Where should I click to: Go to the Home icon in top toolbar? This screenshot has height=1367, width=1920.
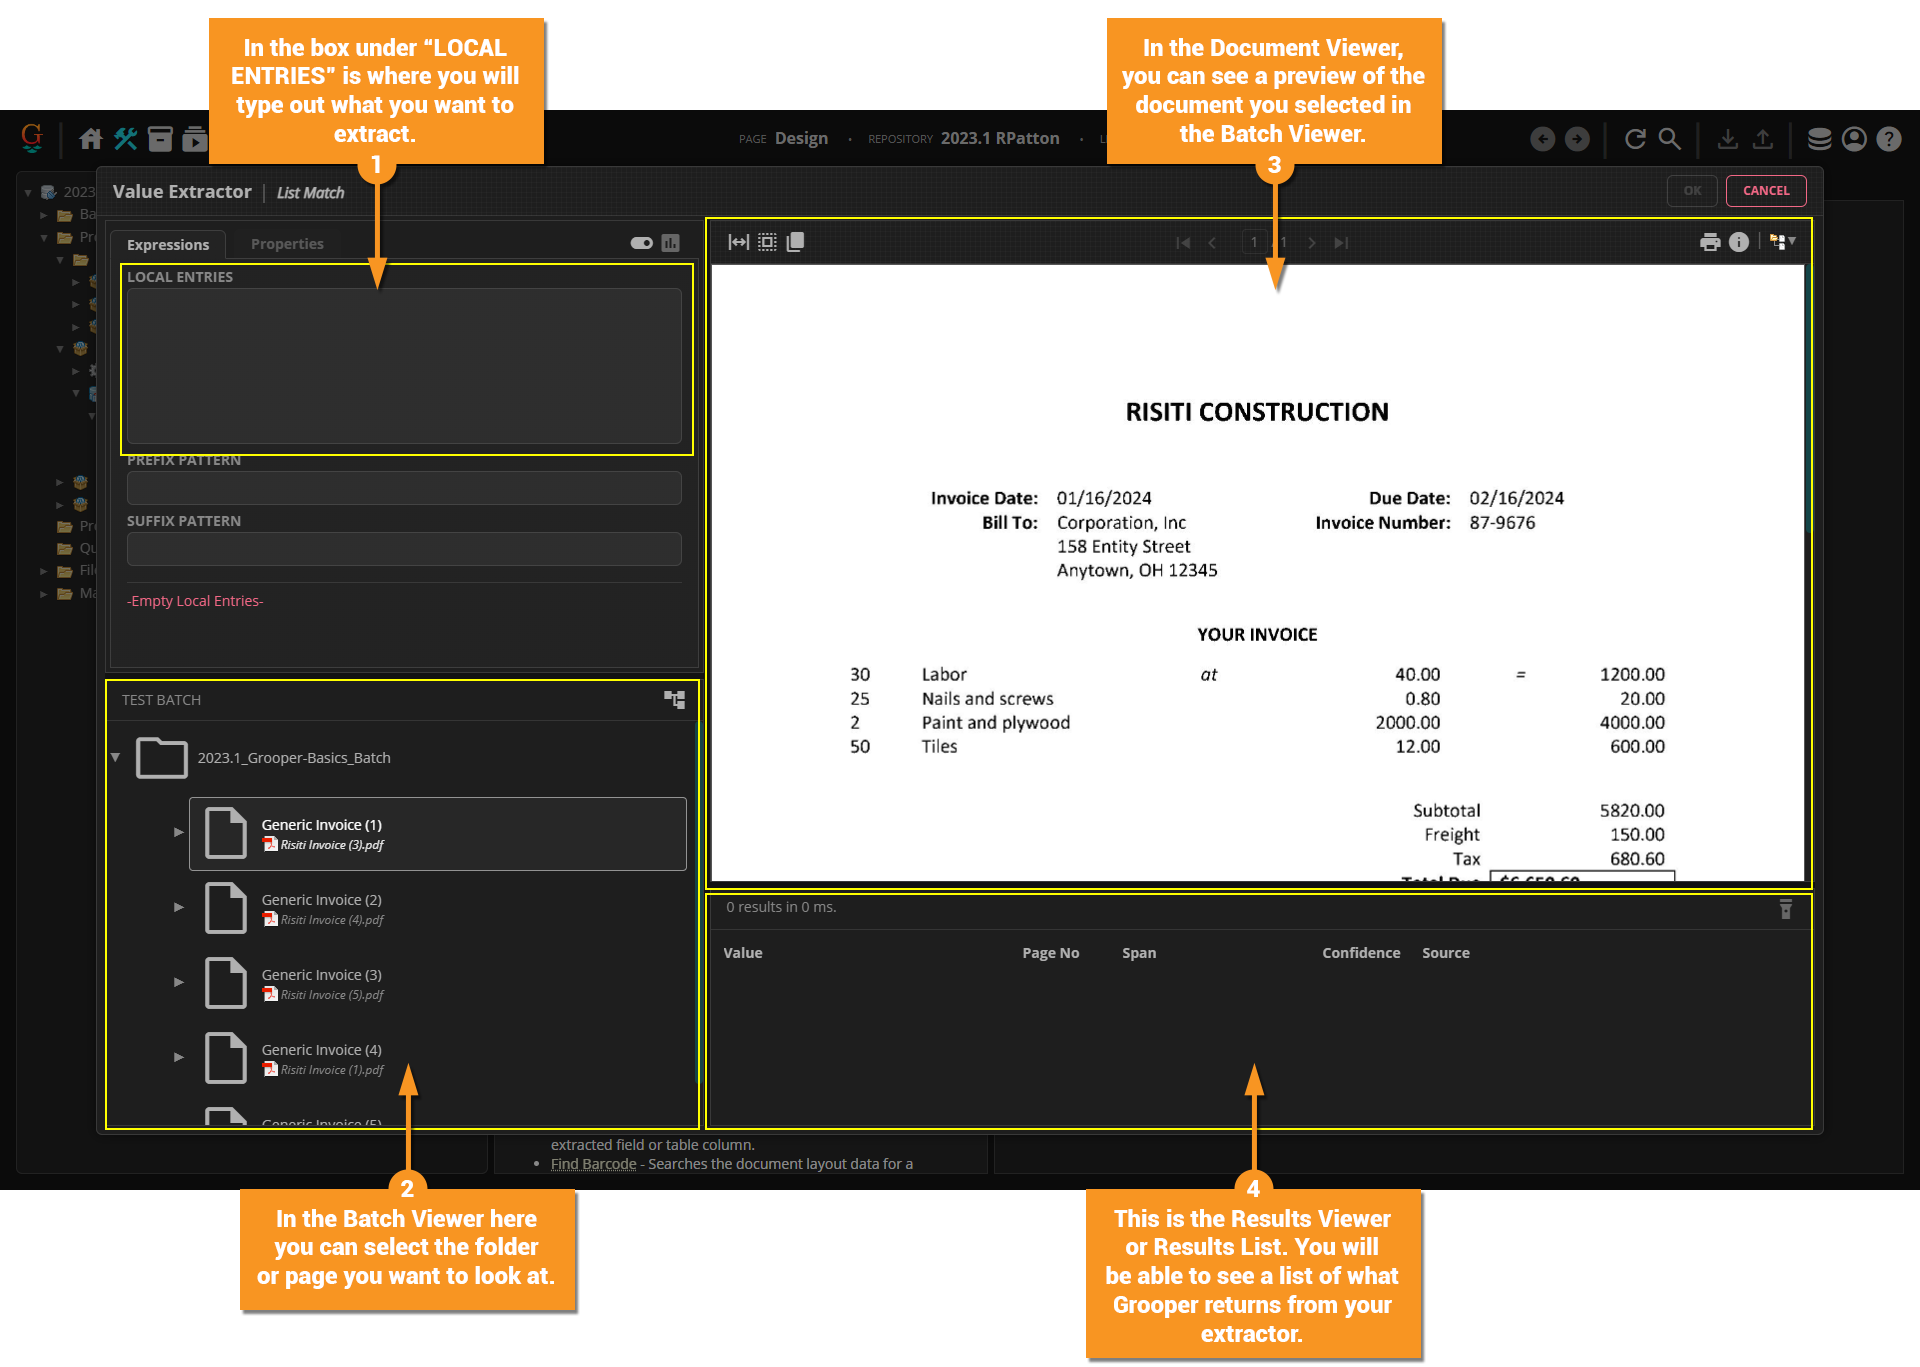(x=91, y=139)
